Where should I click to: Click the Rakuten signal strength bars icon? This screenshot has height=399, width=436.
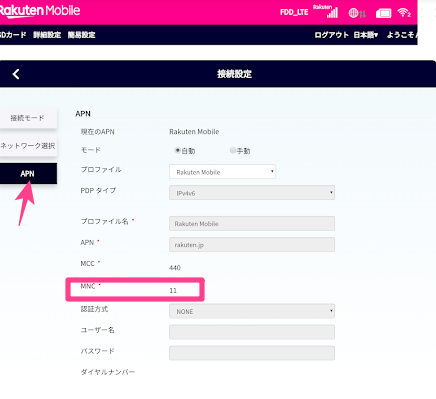click(x=326, y=11)
